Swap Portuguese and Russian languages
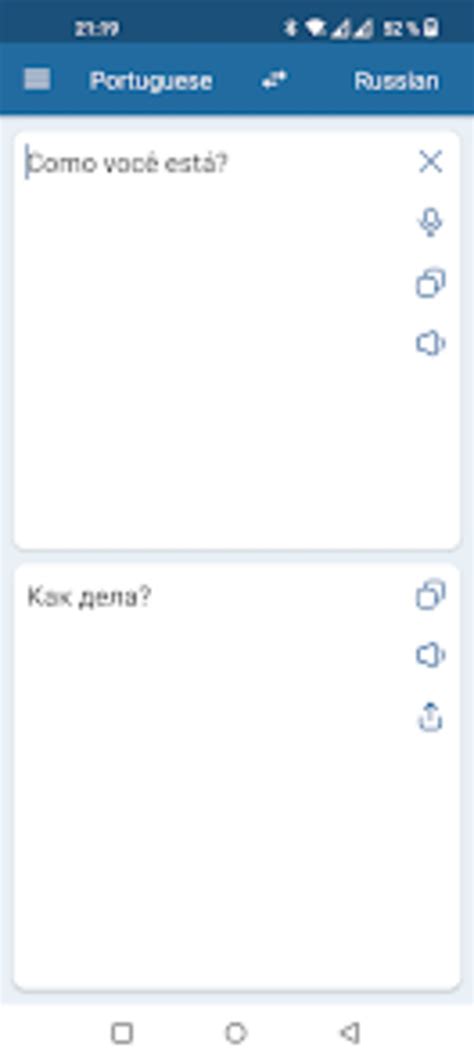 (x=274, y=80)
